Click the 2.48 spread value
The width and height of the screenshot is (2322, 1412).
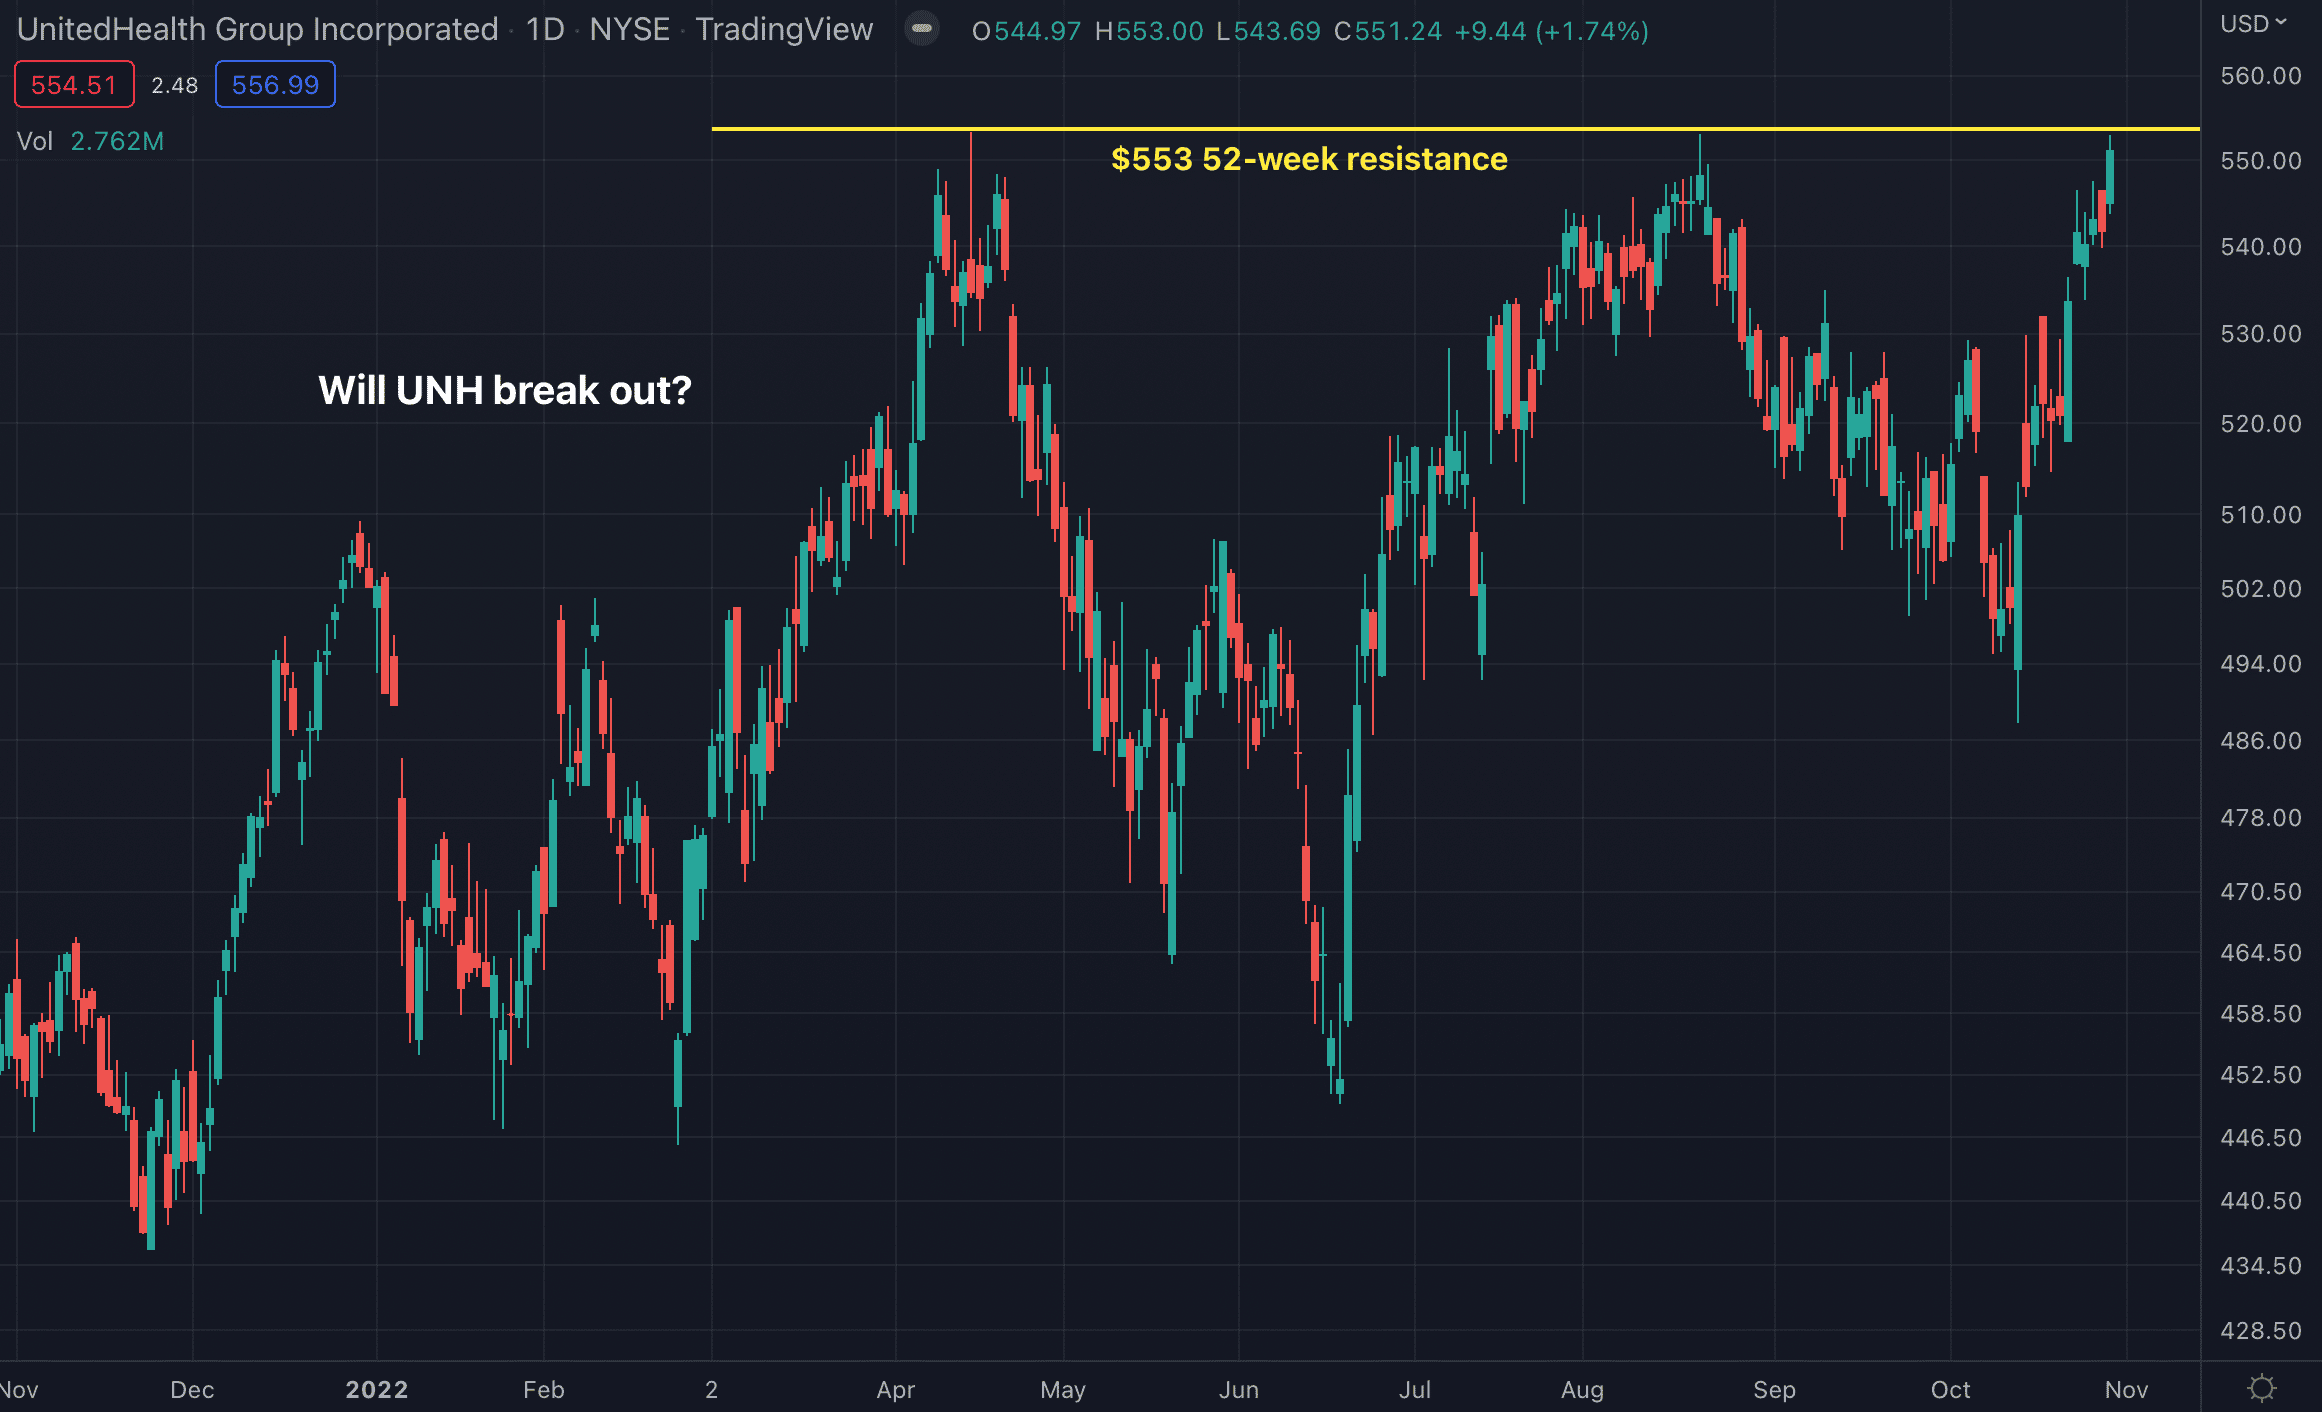coord(175,85)
